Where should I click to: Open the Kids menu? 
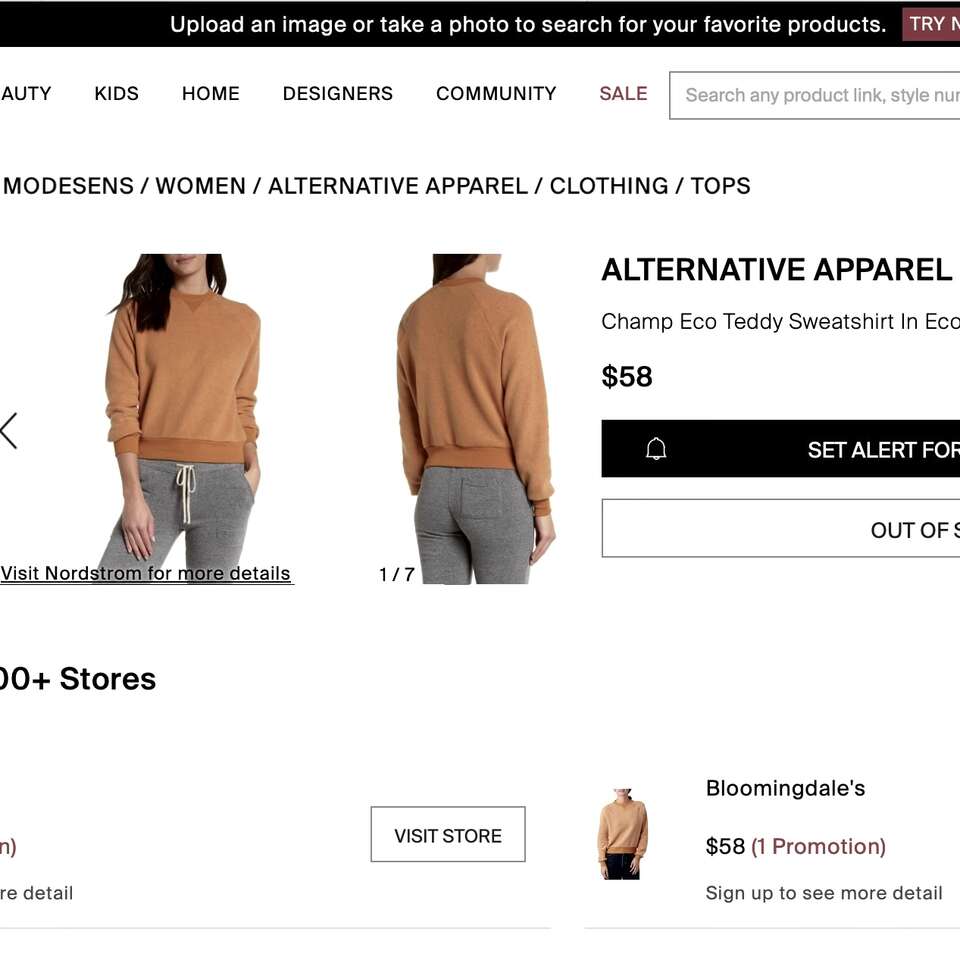(116, 94)
